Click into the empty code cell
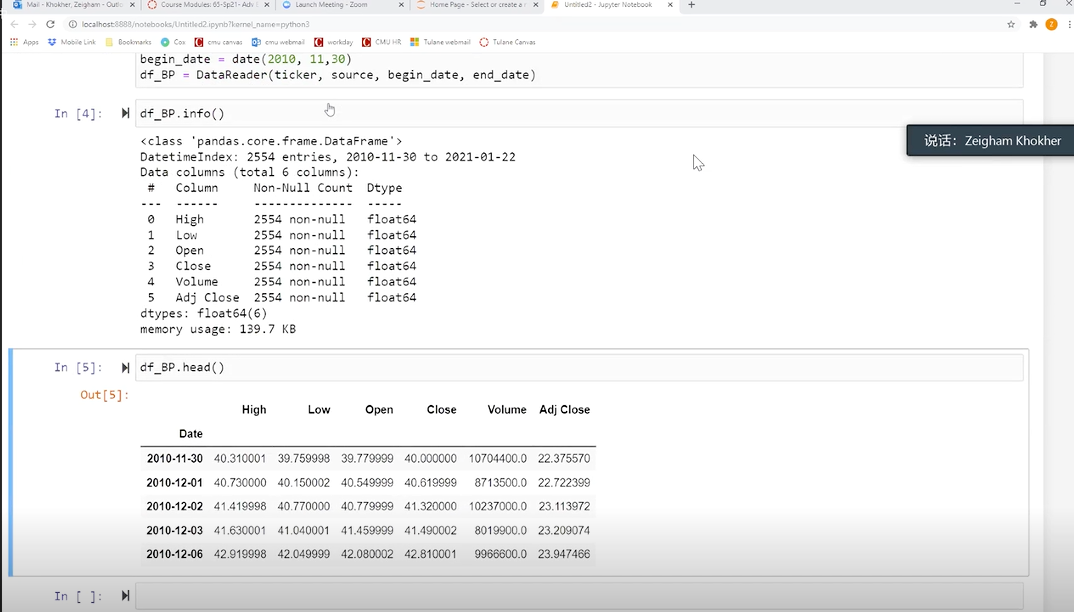The height and width of the screenshot is (612, 1074). (578, 596)
